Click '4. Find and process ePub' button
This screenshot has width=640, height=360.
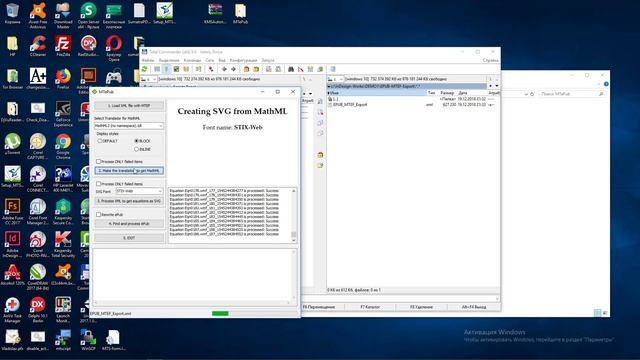pyautogui.click(x=129, y=224)
